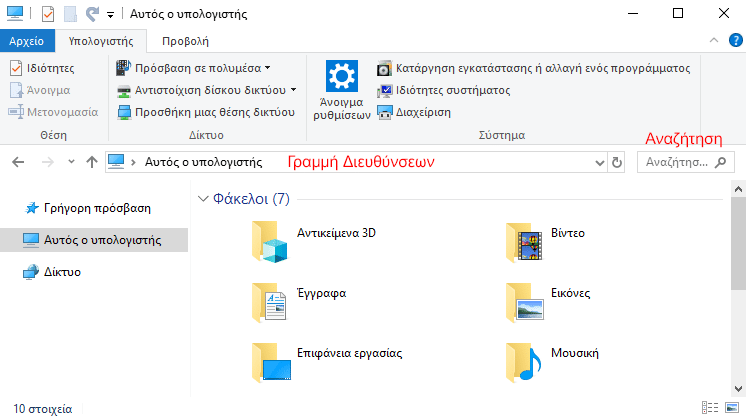Expand Πρόσβαση σε πολυμέσα dropdown
746x420 pixels.
pyautogui.click(x=268, y=68)
